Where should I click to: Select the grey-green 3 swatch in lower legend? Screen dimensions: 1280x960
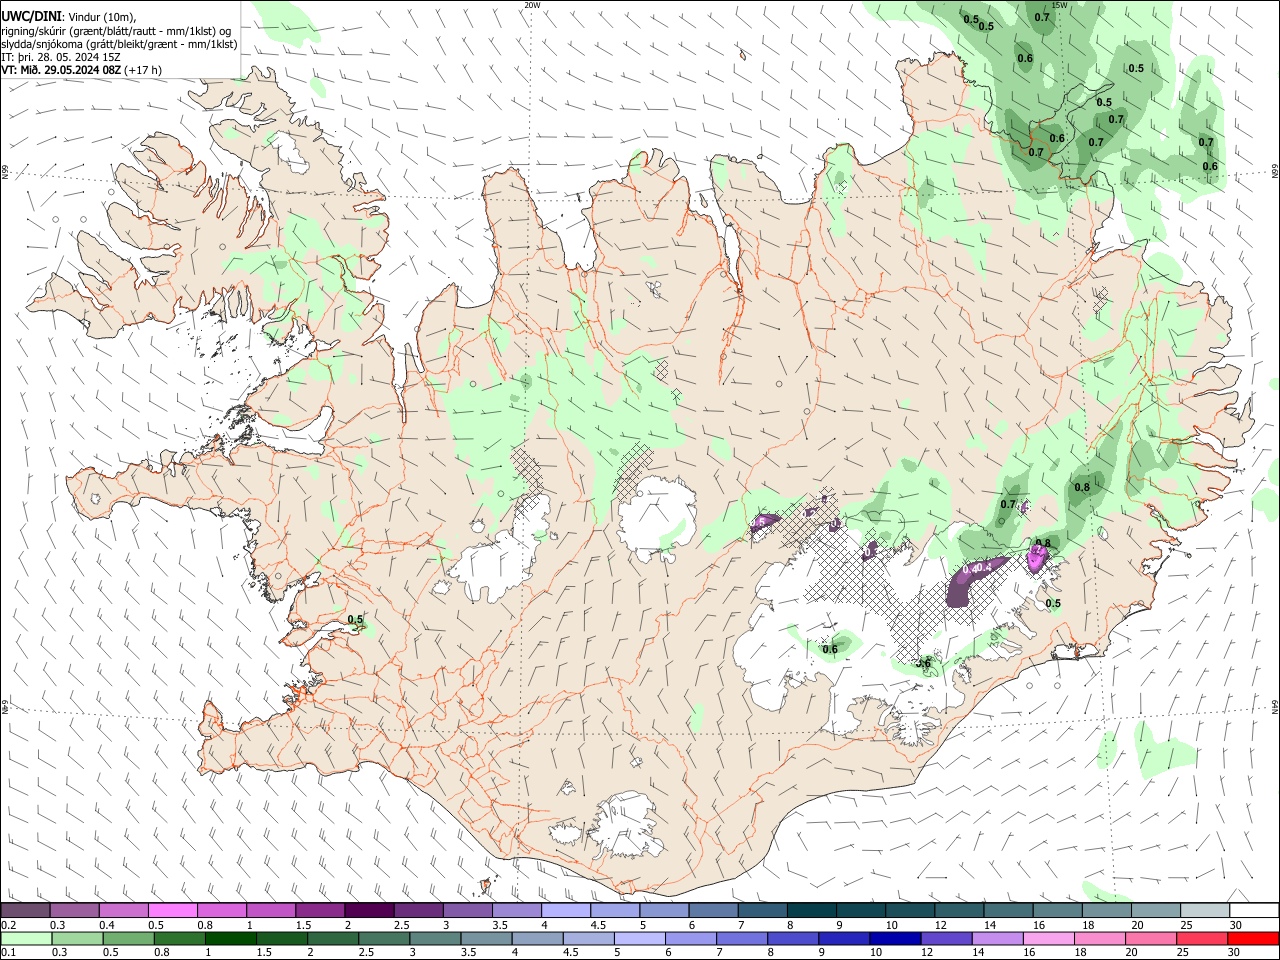point(434,939)
